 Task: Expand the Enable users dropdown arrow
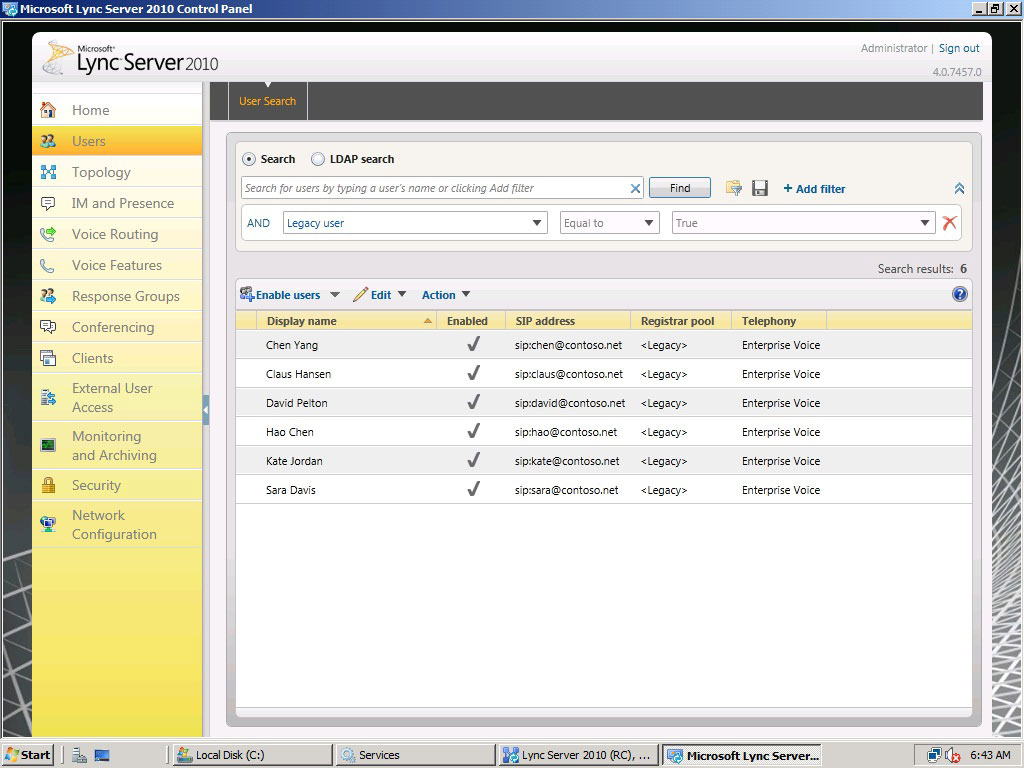(334, 295)
